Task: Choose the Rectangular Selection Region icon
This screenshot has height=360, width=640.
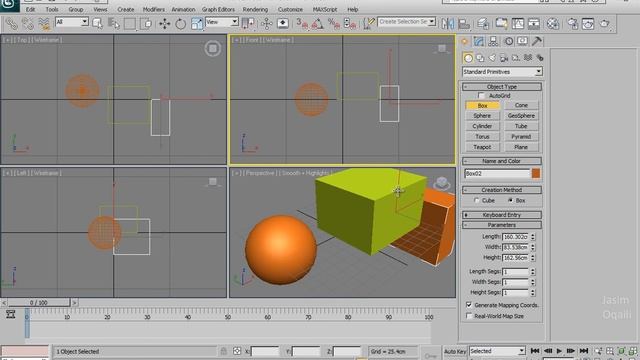Action: point(130,24)
